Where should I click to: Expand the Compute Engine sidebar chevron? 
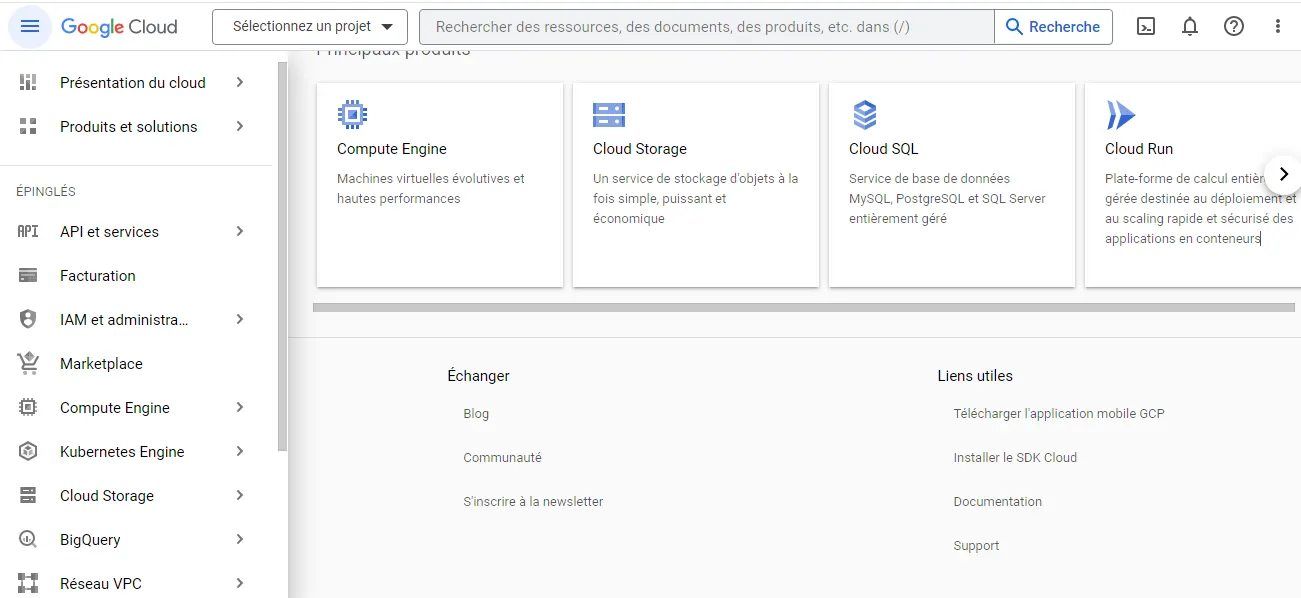[x=240, y=408]
